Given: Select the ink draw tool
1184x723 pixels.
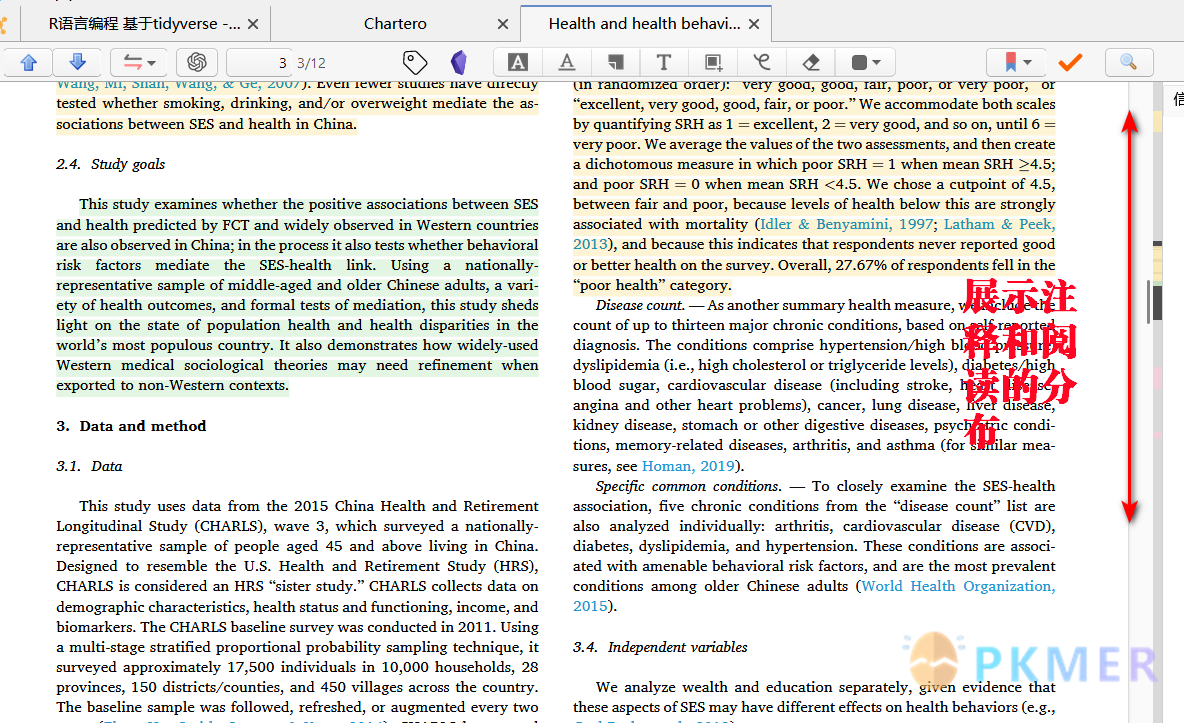Looking at the screenshot, I should pos(762,62).
